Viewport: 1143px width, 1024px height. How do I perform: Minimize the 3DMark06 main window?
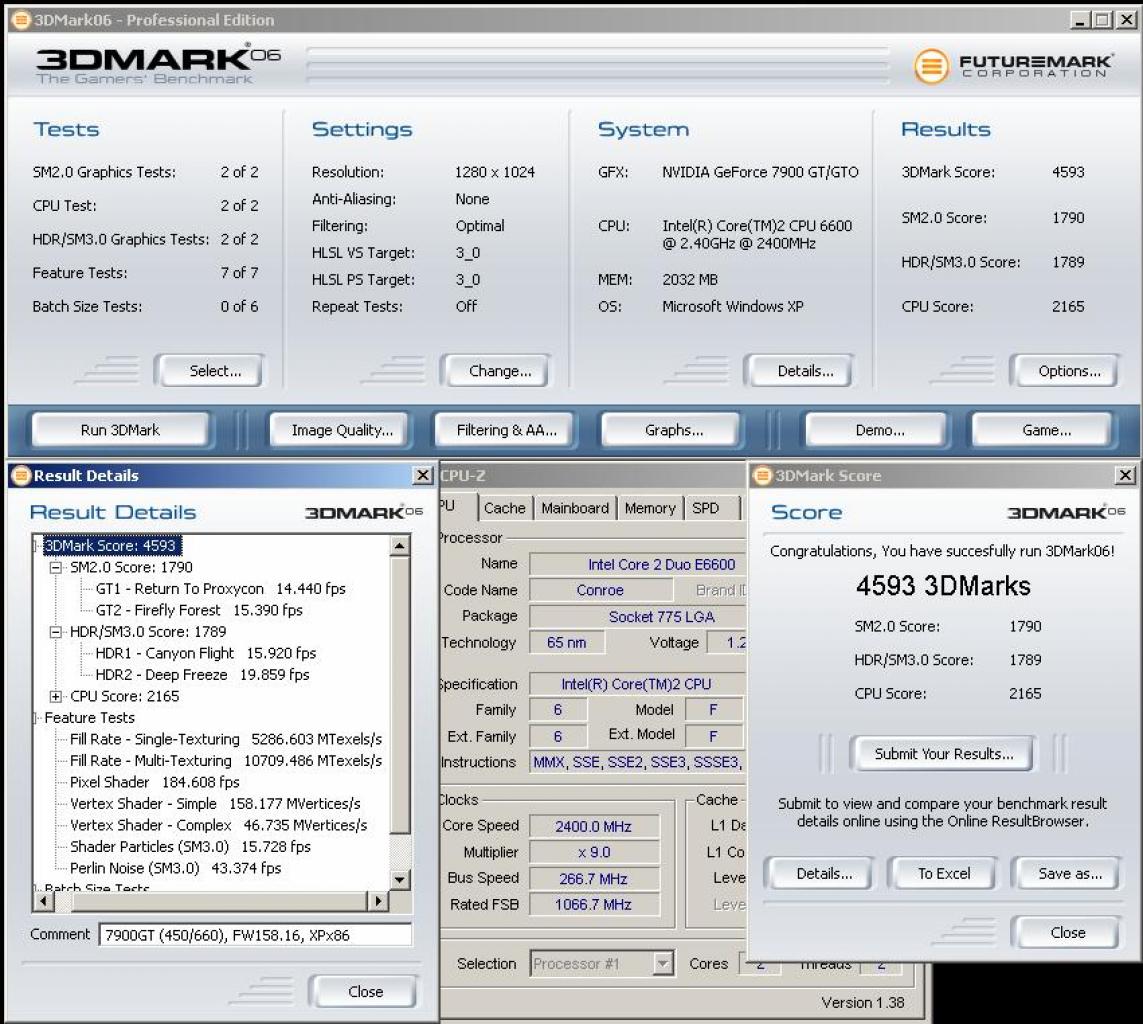(x=1080, y=20)
